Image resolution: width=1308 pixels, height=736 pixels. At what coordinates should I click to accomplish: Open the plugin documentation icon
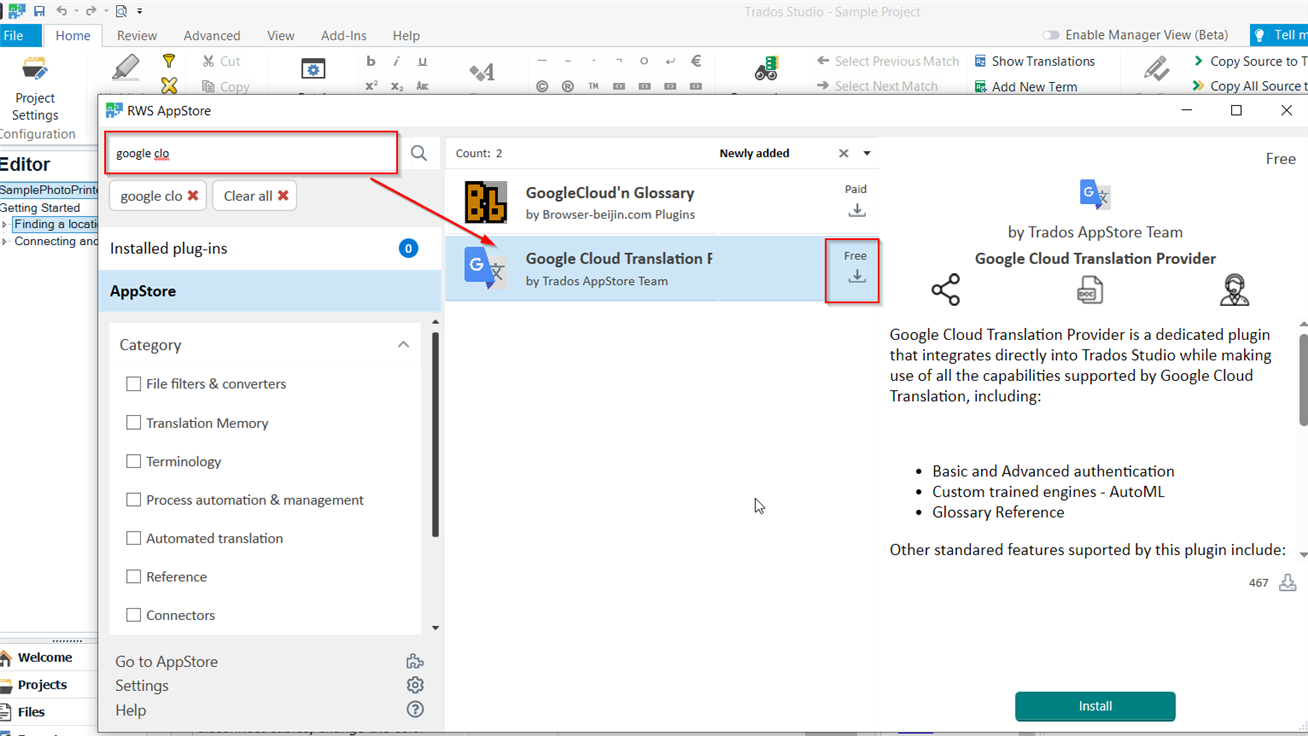click(x=1089, y=290)
